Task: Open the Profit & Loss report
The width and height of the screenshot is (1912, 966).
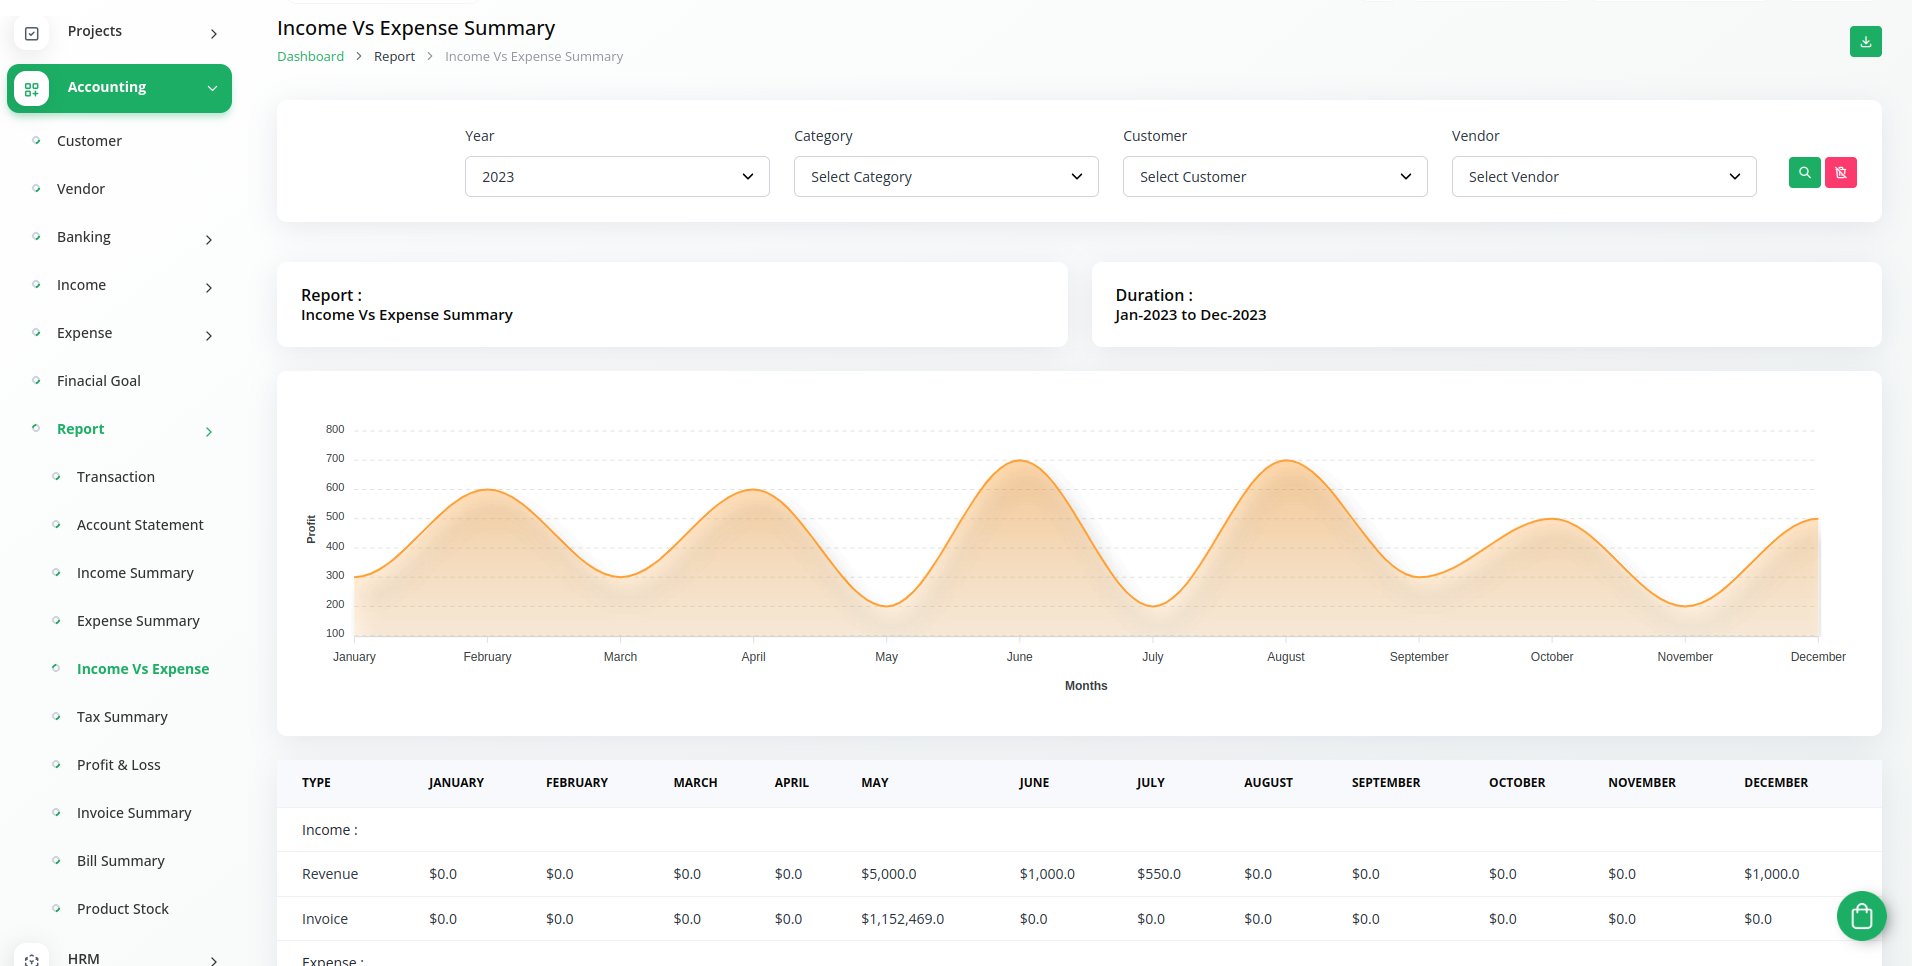Action: (118, 765)
